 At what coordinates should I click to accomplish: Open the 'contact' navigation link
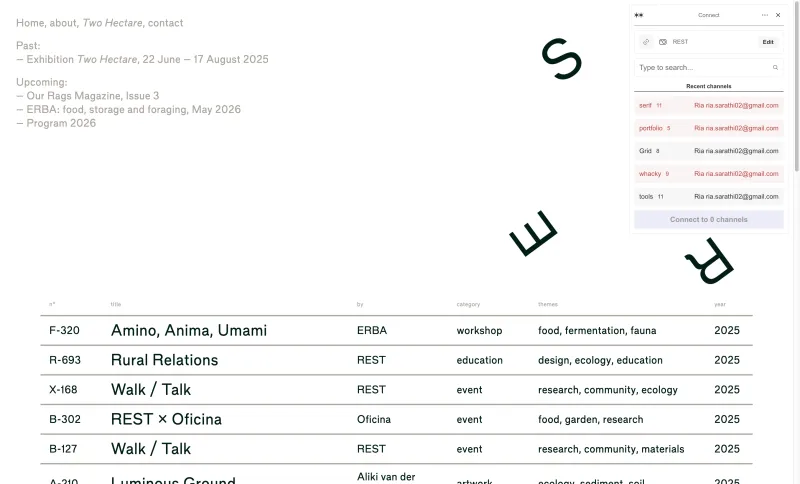pyautogui.click(x=165, y=23)
